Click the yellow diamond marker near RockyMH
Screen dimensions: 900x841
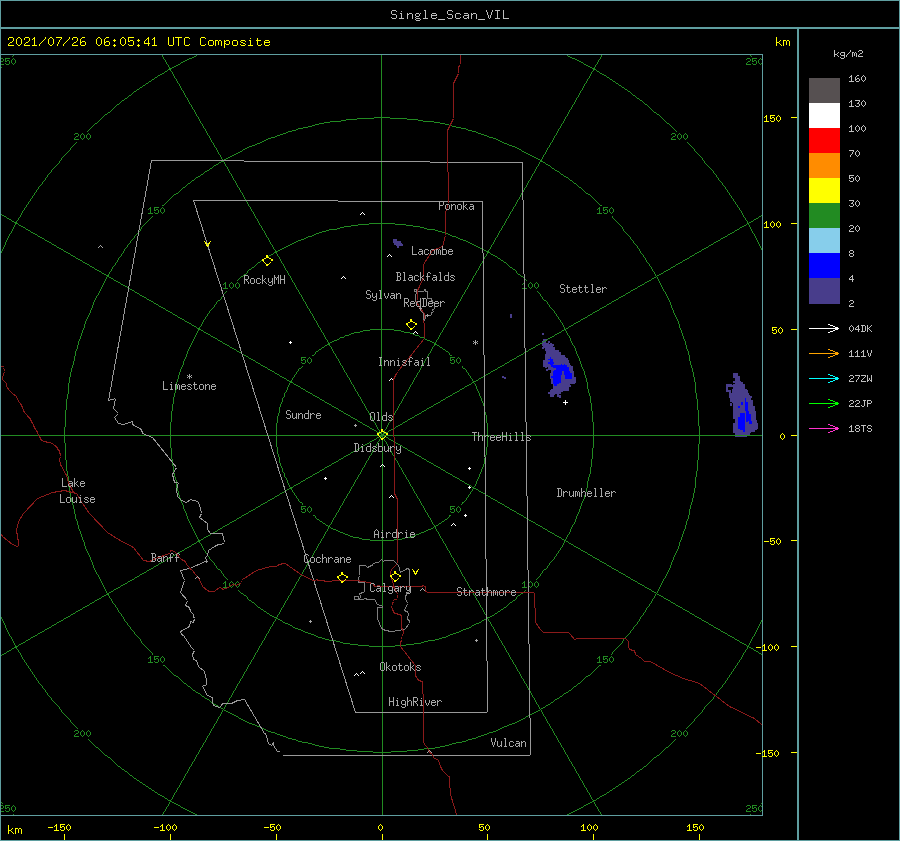(267, 261)
